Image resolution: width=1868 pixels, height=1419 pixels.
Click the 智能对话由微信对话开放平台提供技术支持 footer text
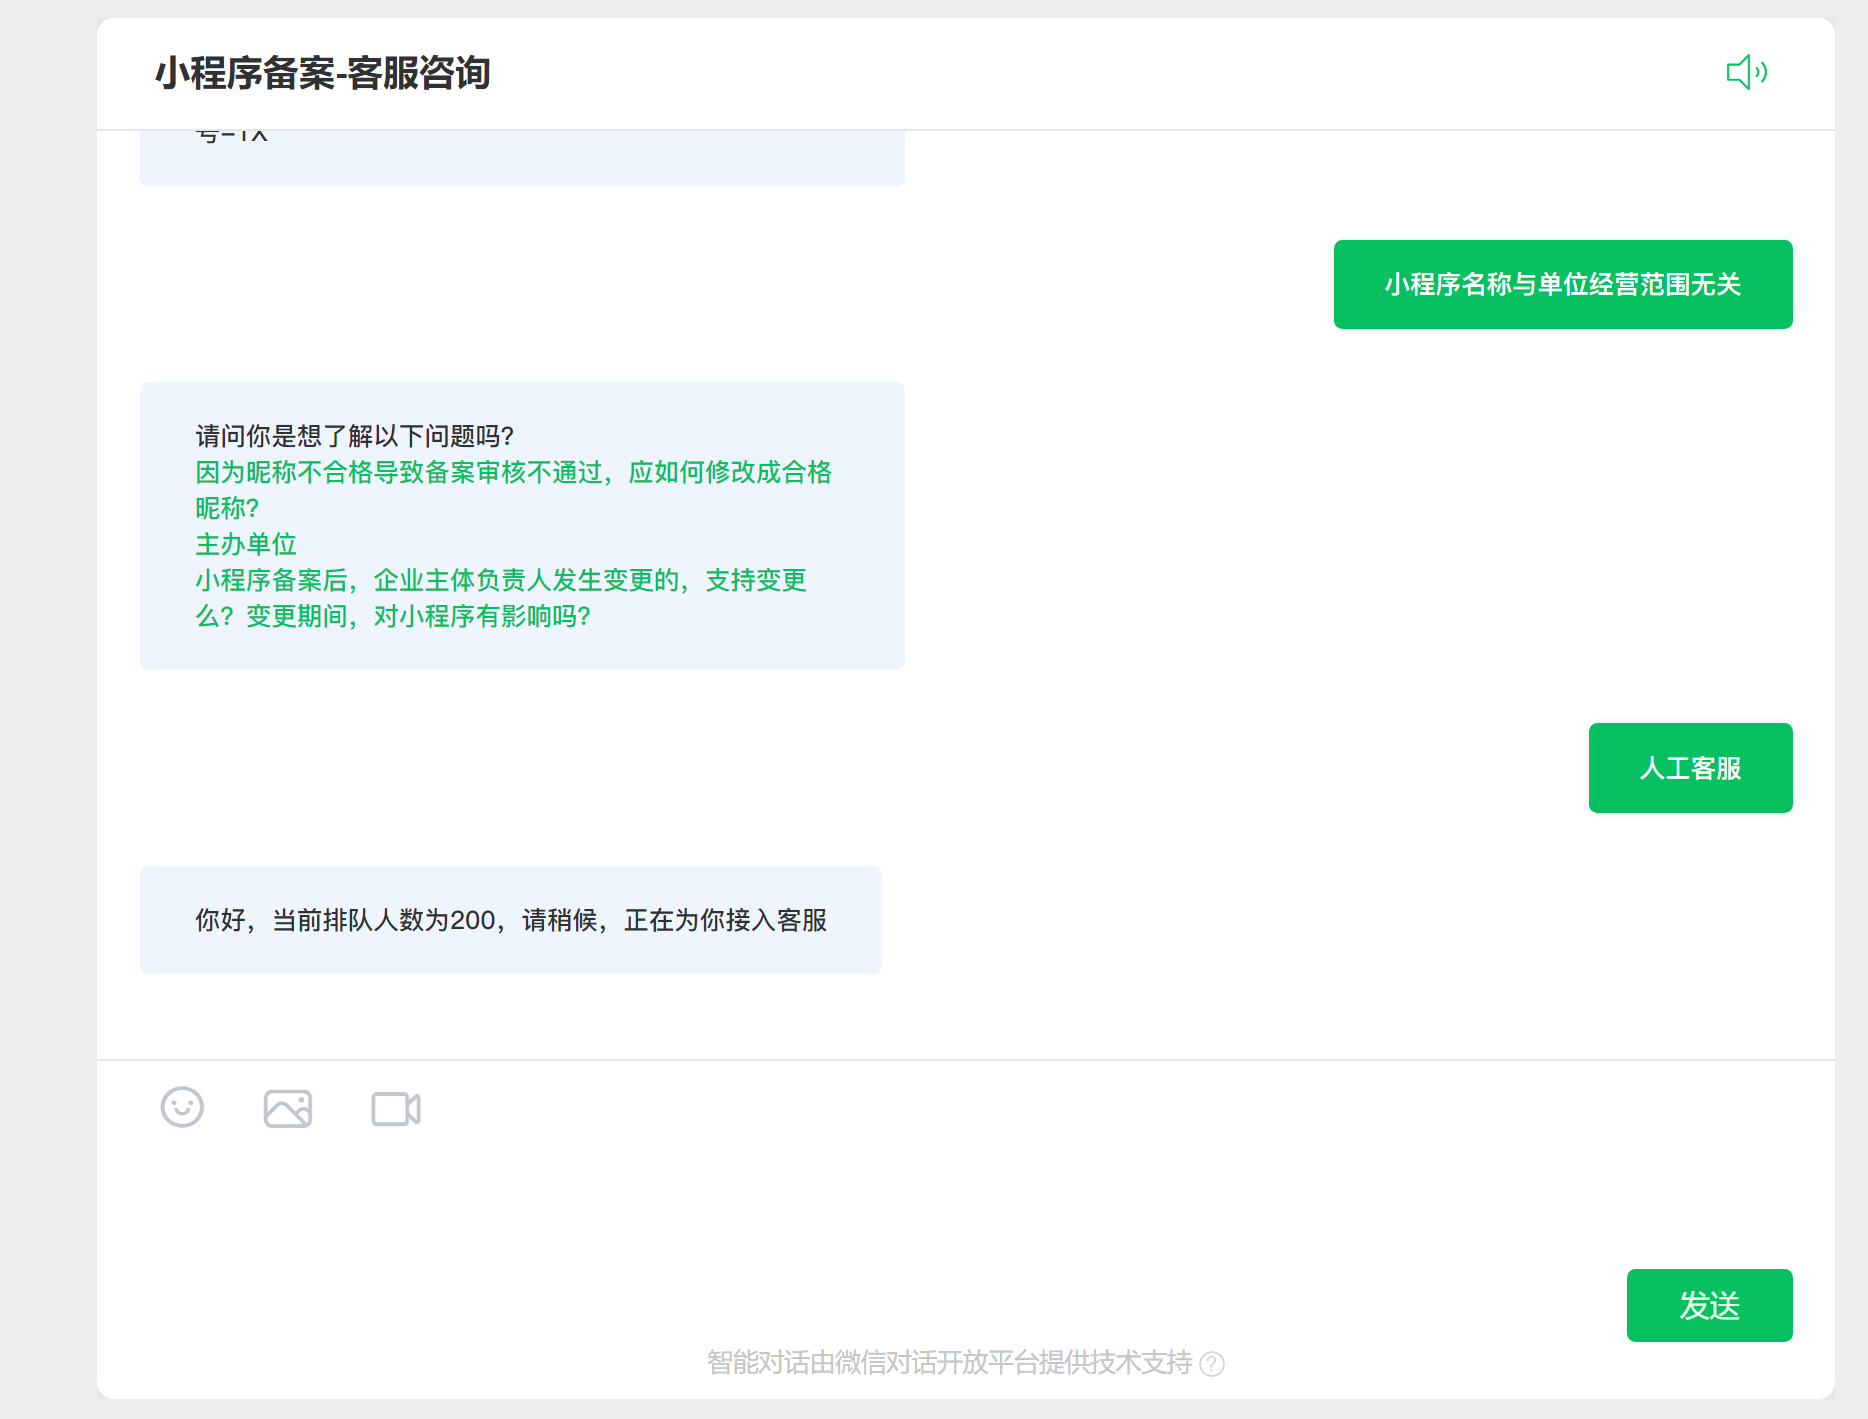click(x=949, y=1363)
